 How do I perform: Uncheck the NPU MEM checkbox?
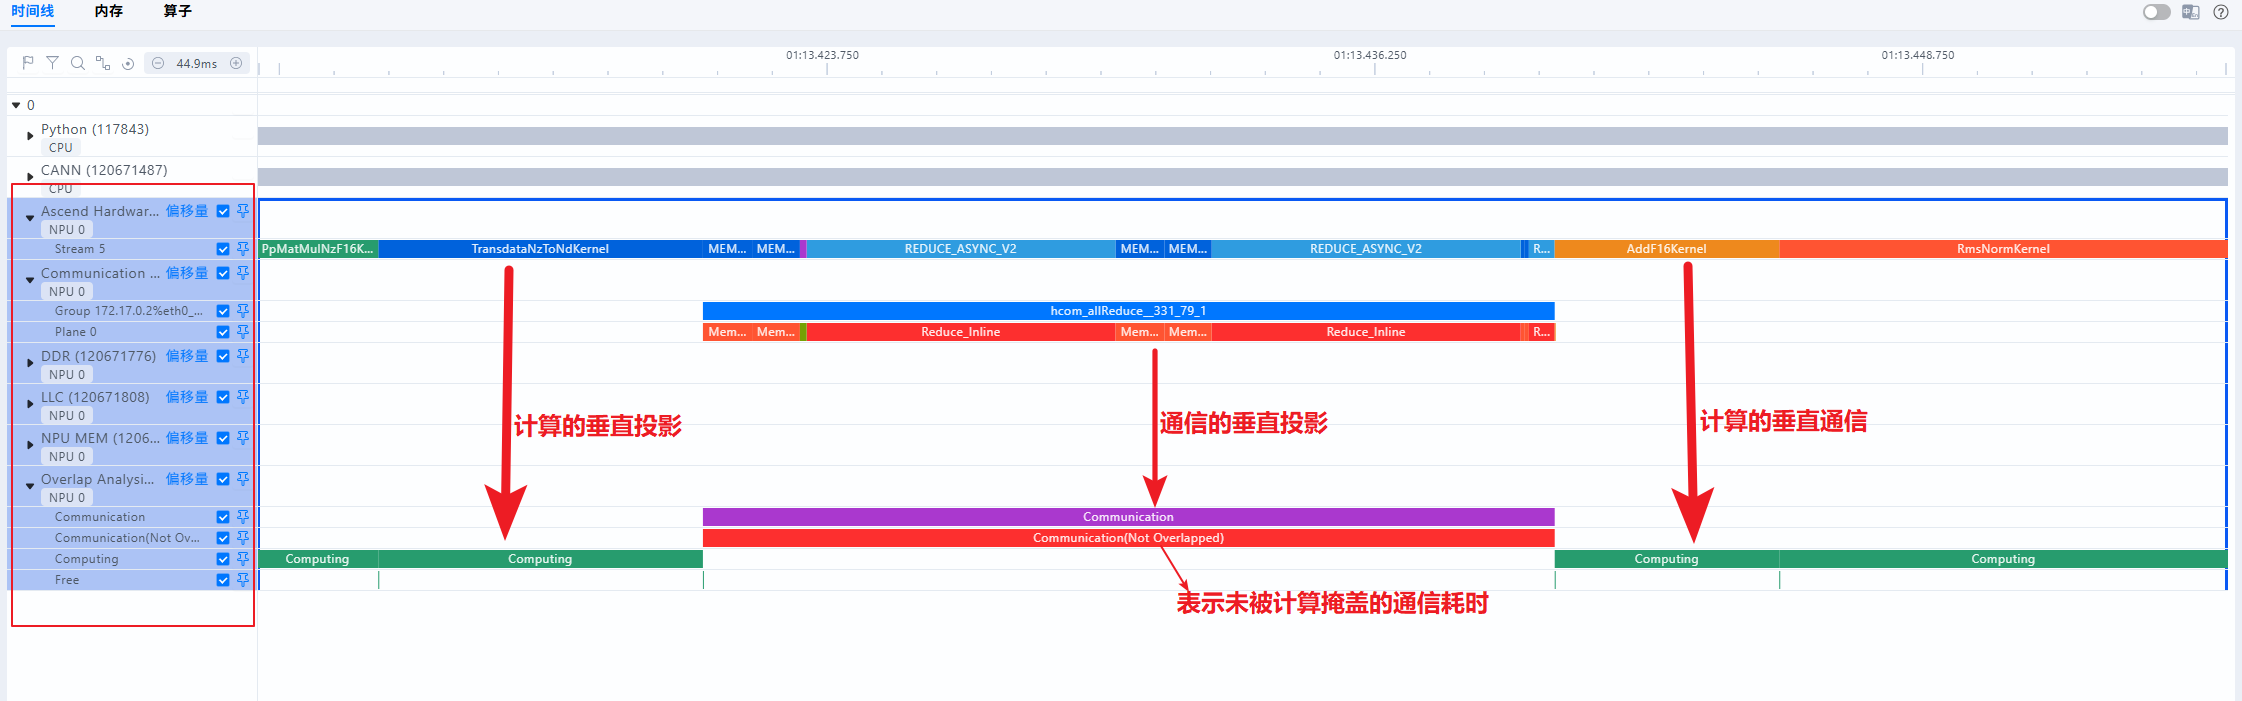(x=223, y=438)
